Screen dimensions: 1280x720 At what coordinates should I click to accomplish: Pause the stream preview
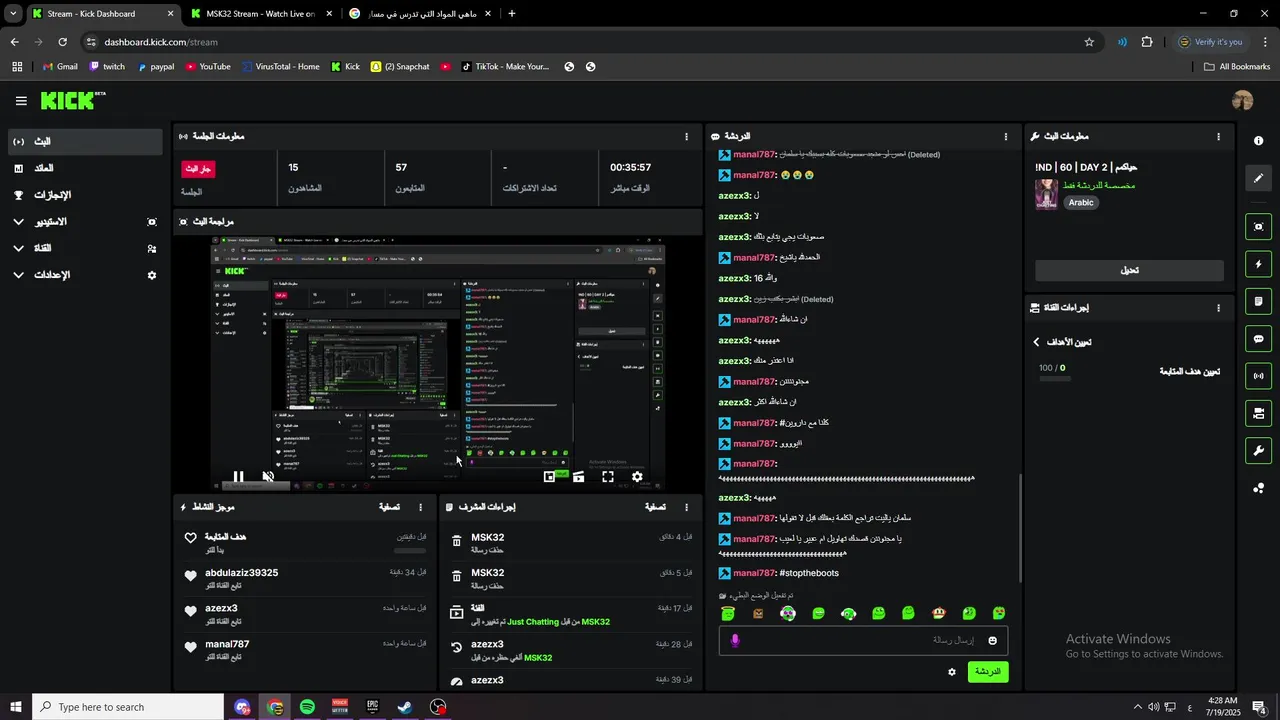pyautogui.click(x=238, y=477)
